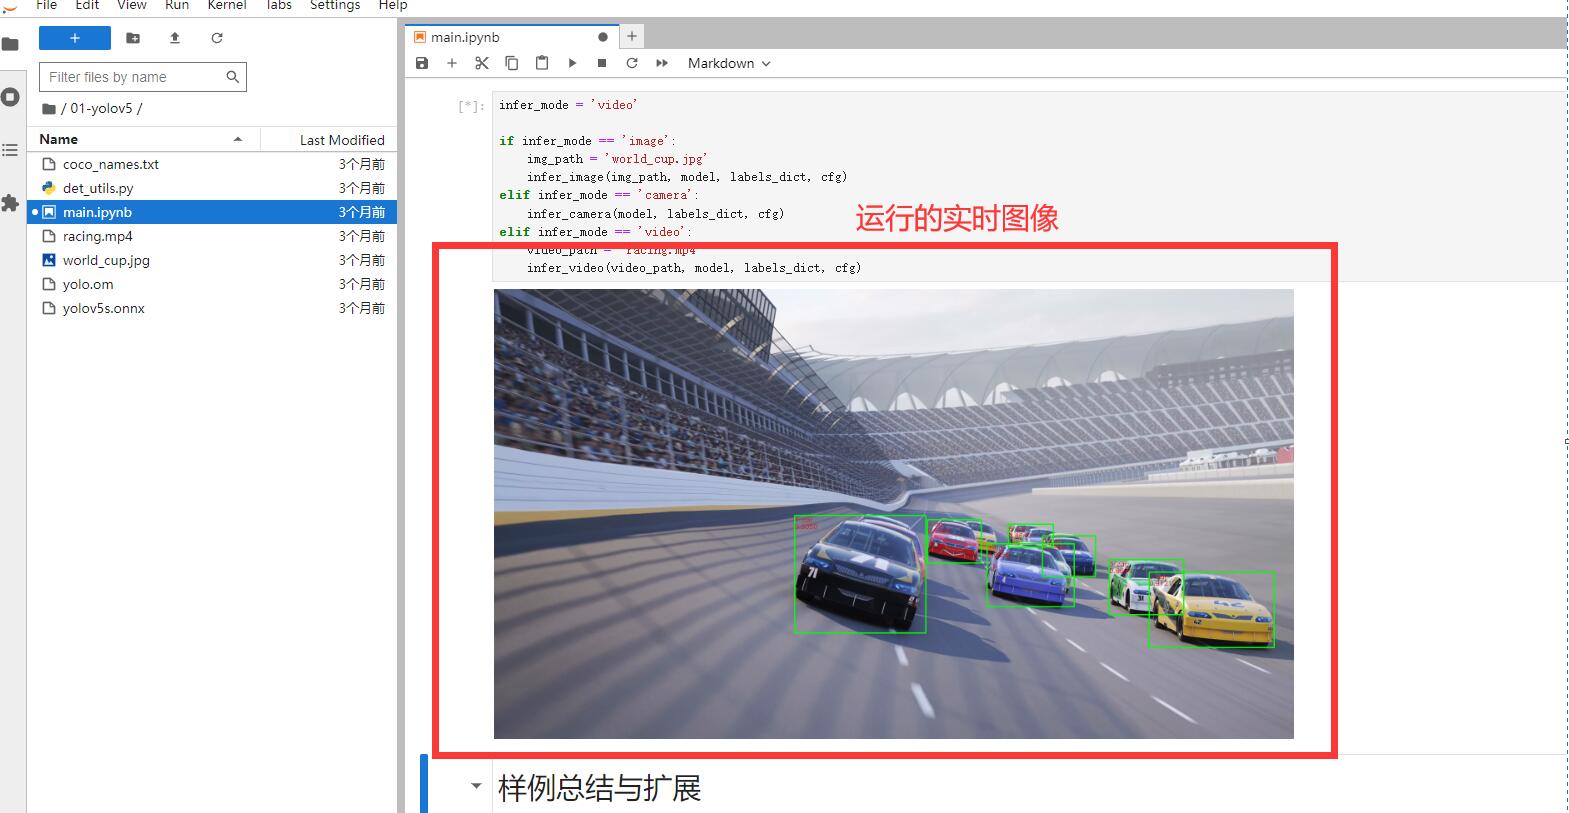Collapse the 样例总结与扩展 heading section

[x=476, y=787]
